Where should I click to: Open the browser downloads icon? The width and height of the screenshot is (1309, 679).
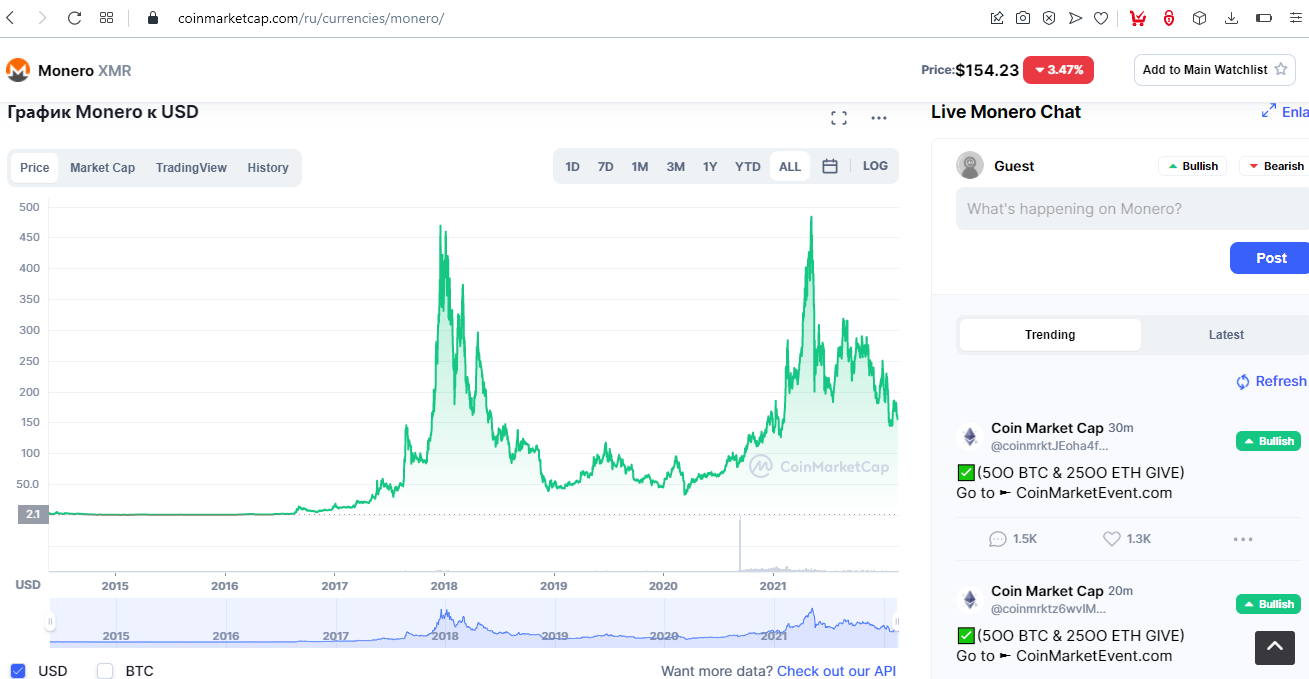point(1232,18)
